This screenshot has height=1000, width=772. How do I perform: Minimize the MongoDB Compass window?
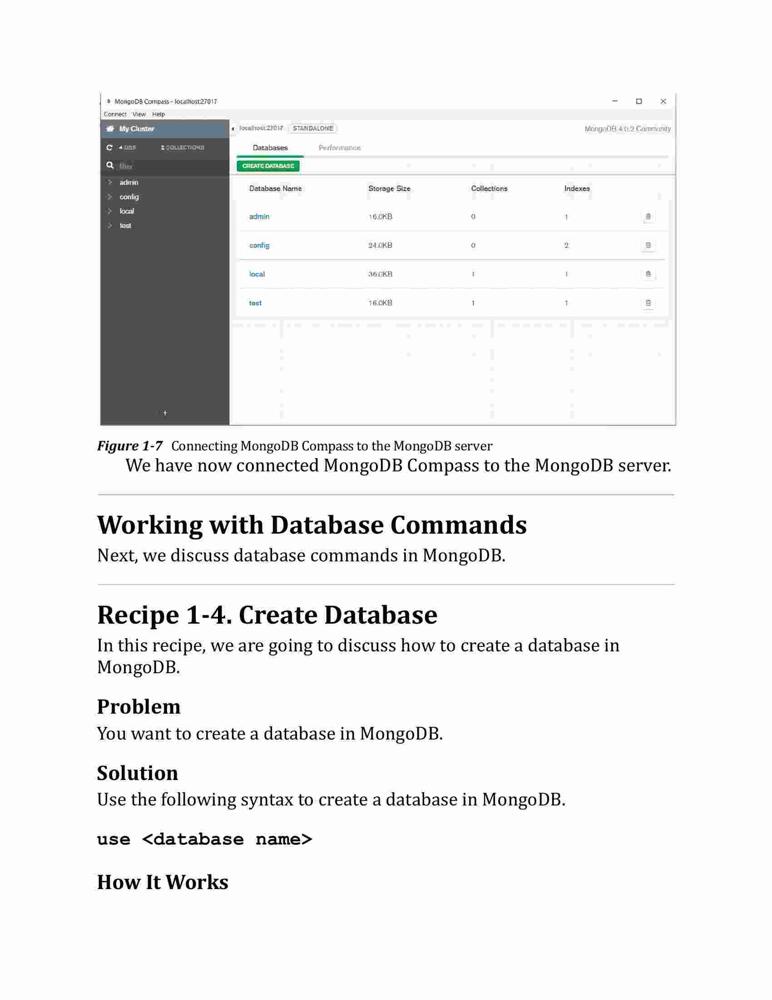(x=615, y=101)
